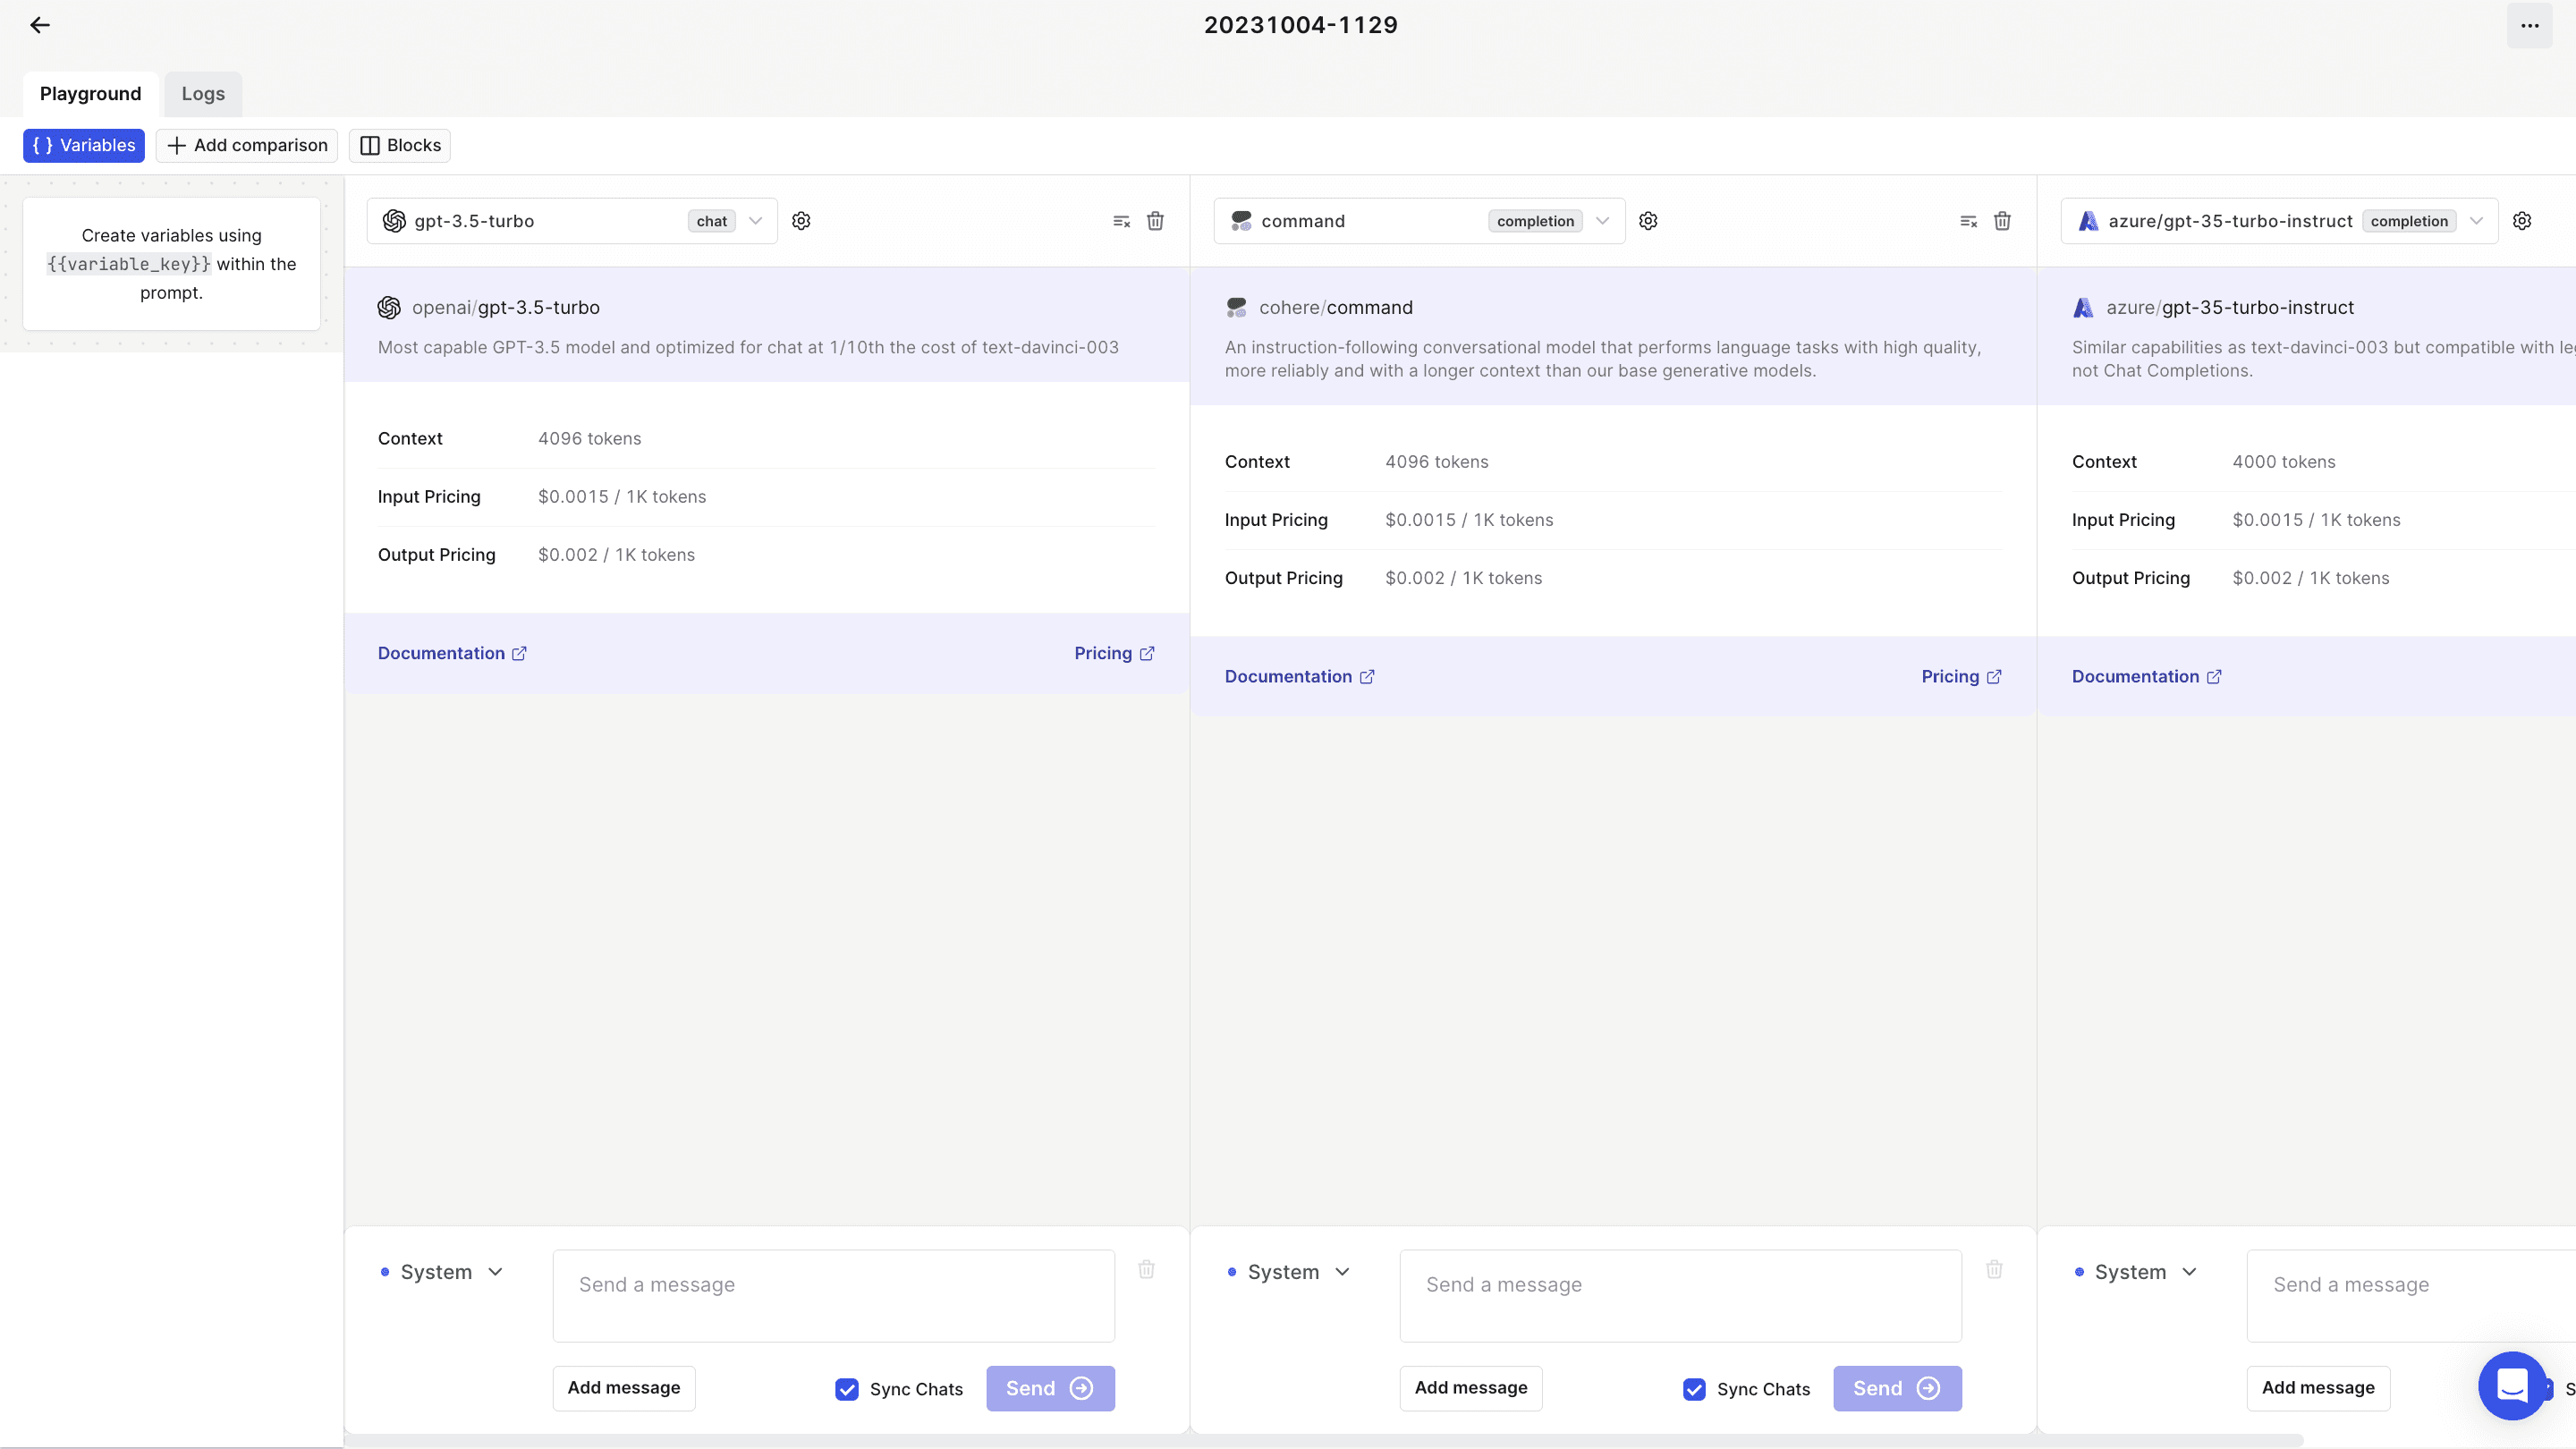Click '4000 tokens' context value for azure
2576x1449 pixels.
tap(2284, 462)
